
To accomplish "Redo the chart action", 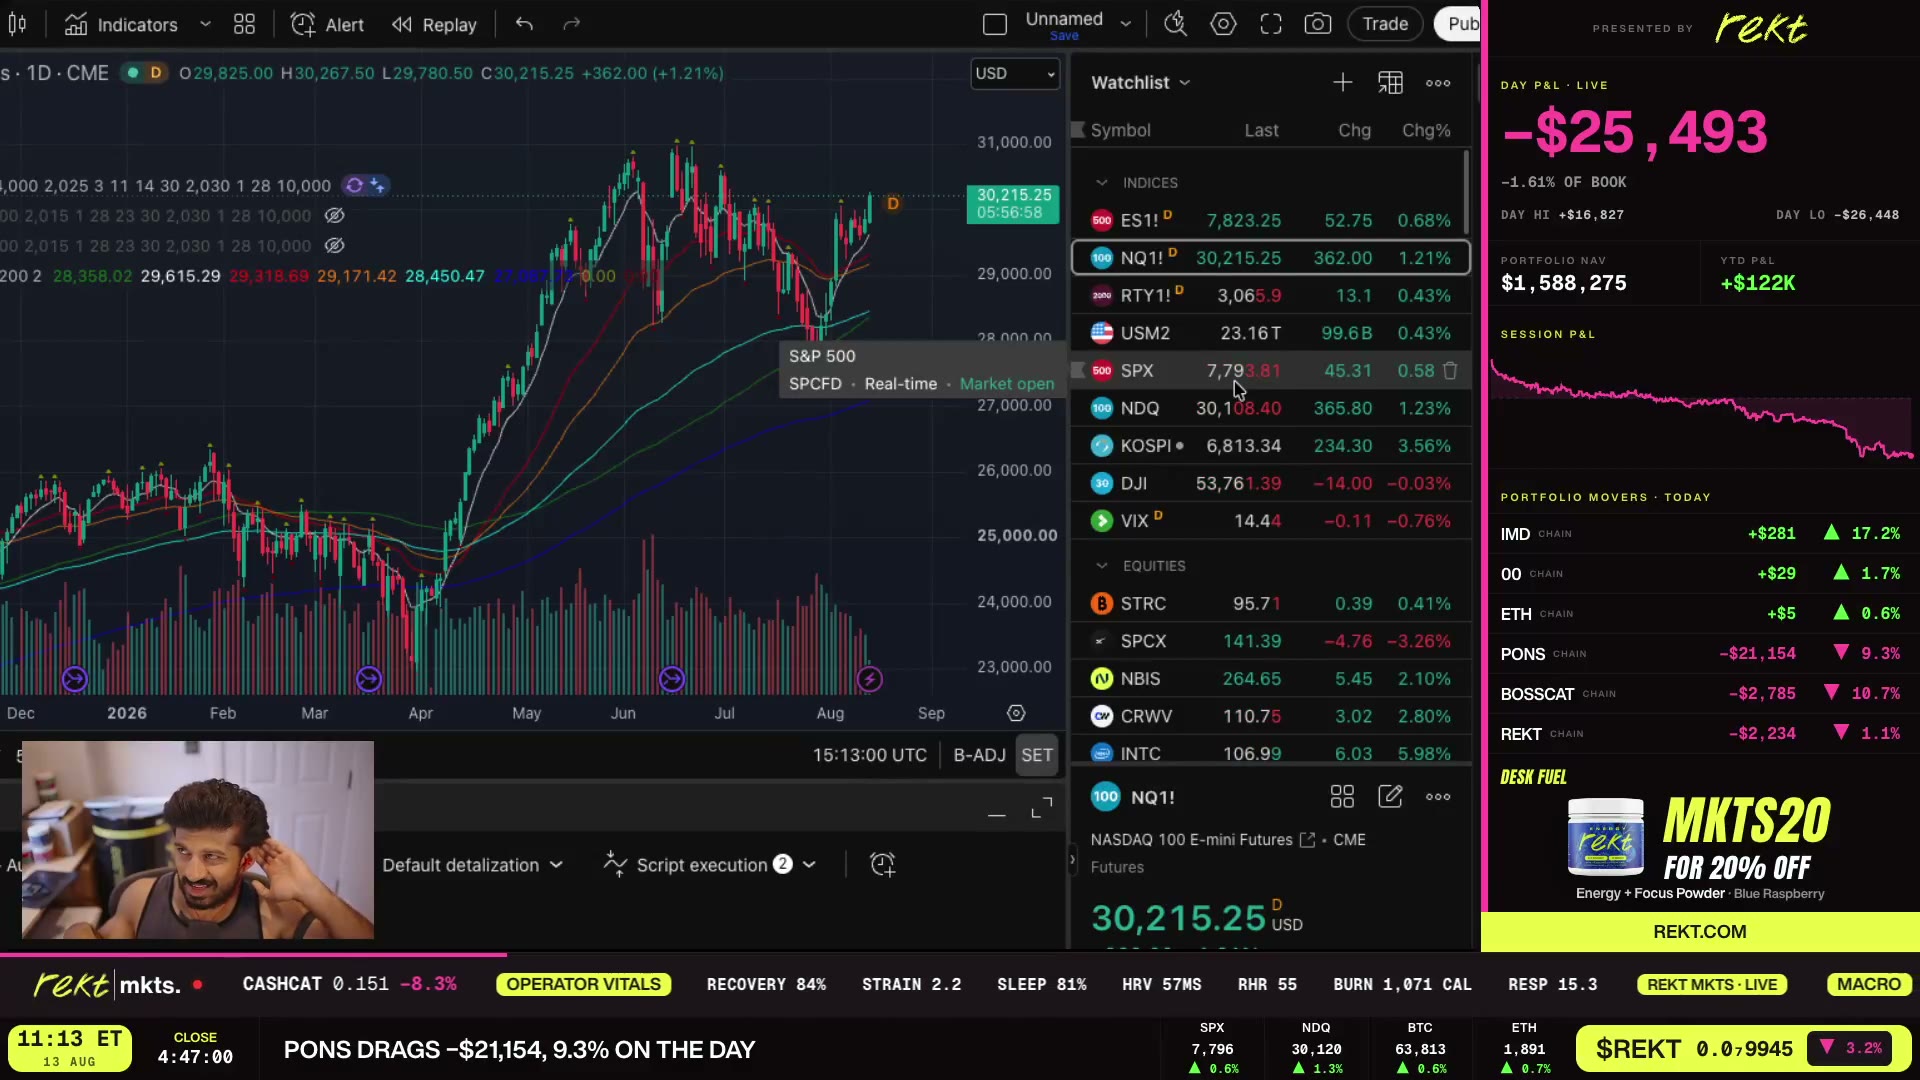I will (571, 24).
